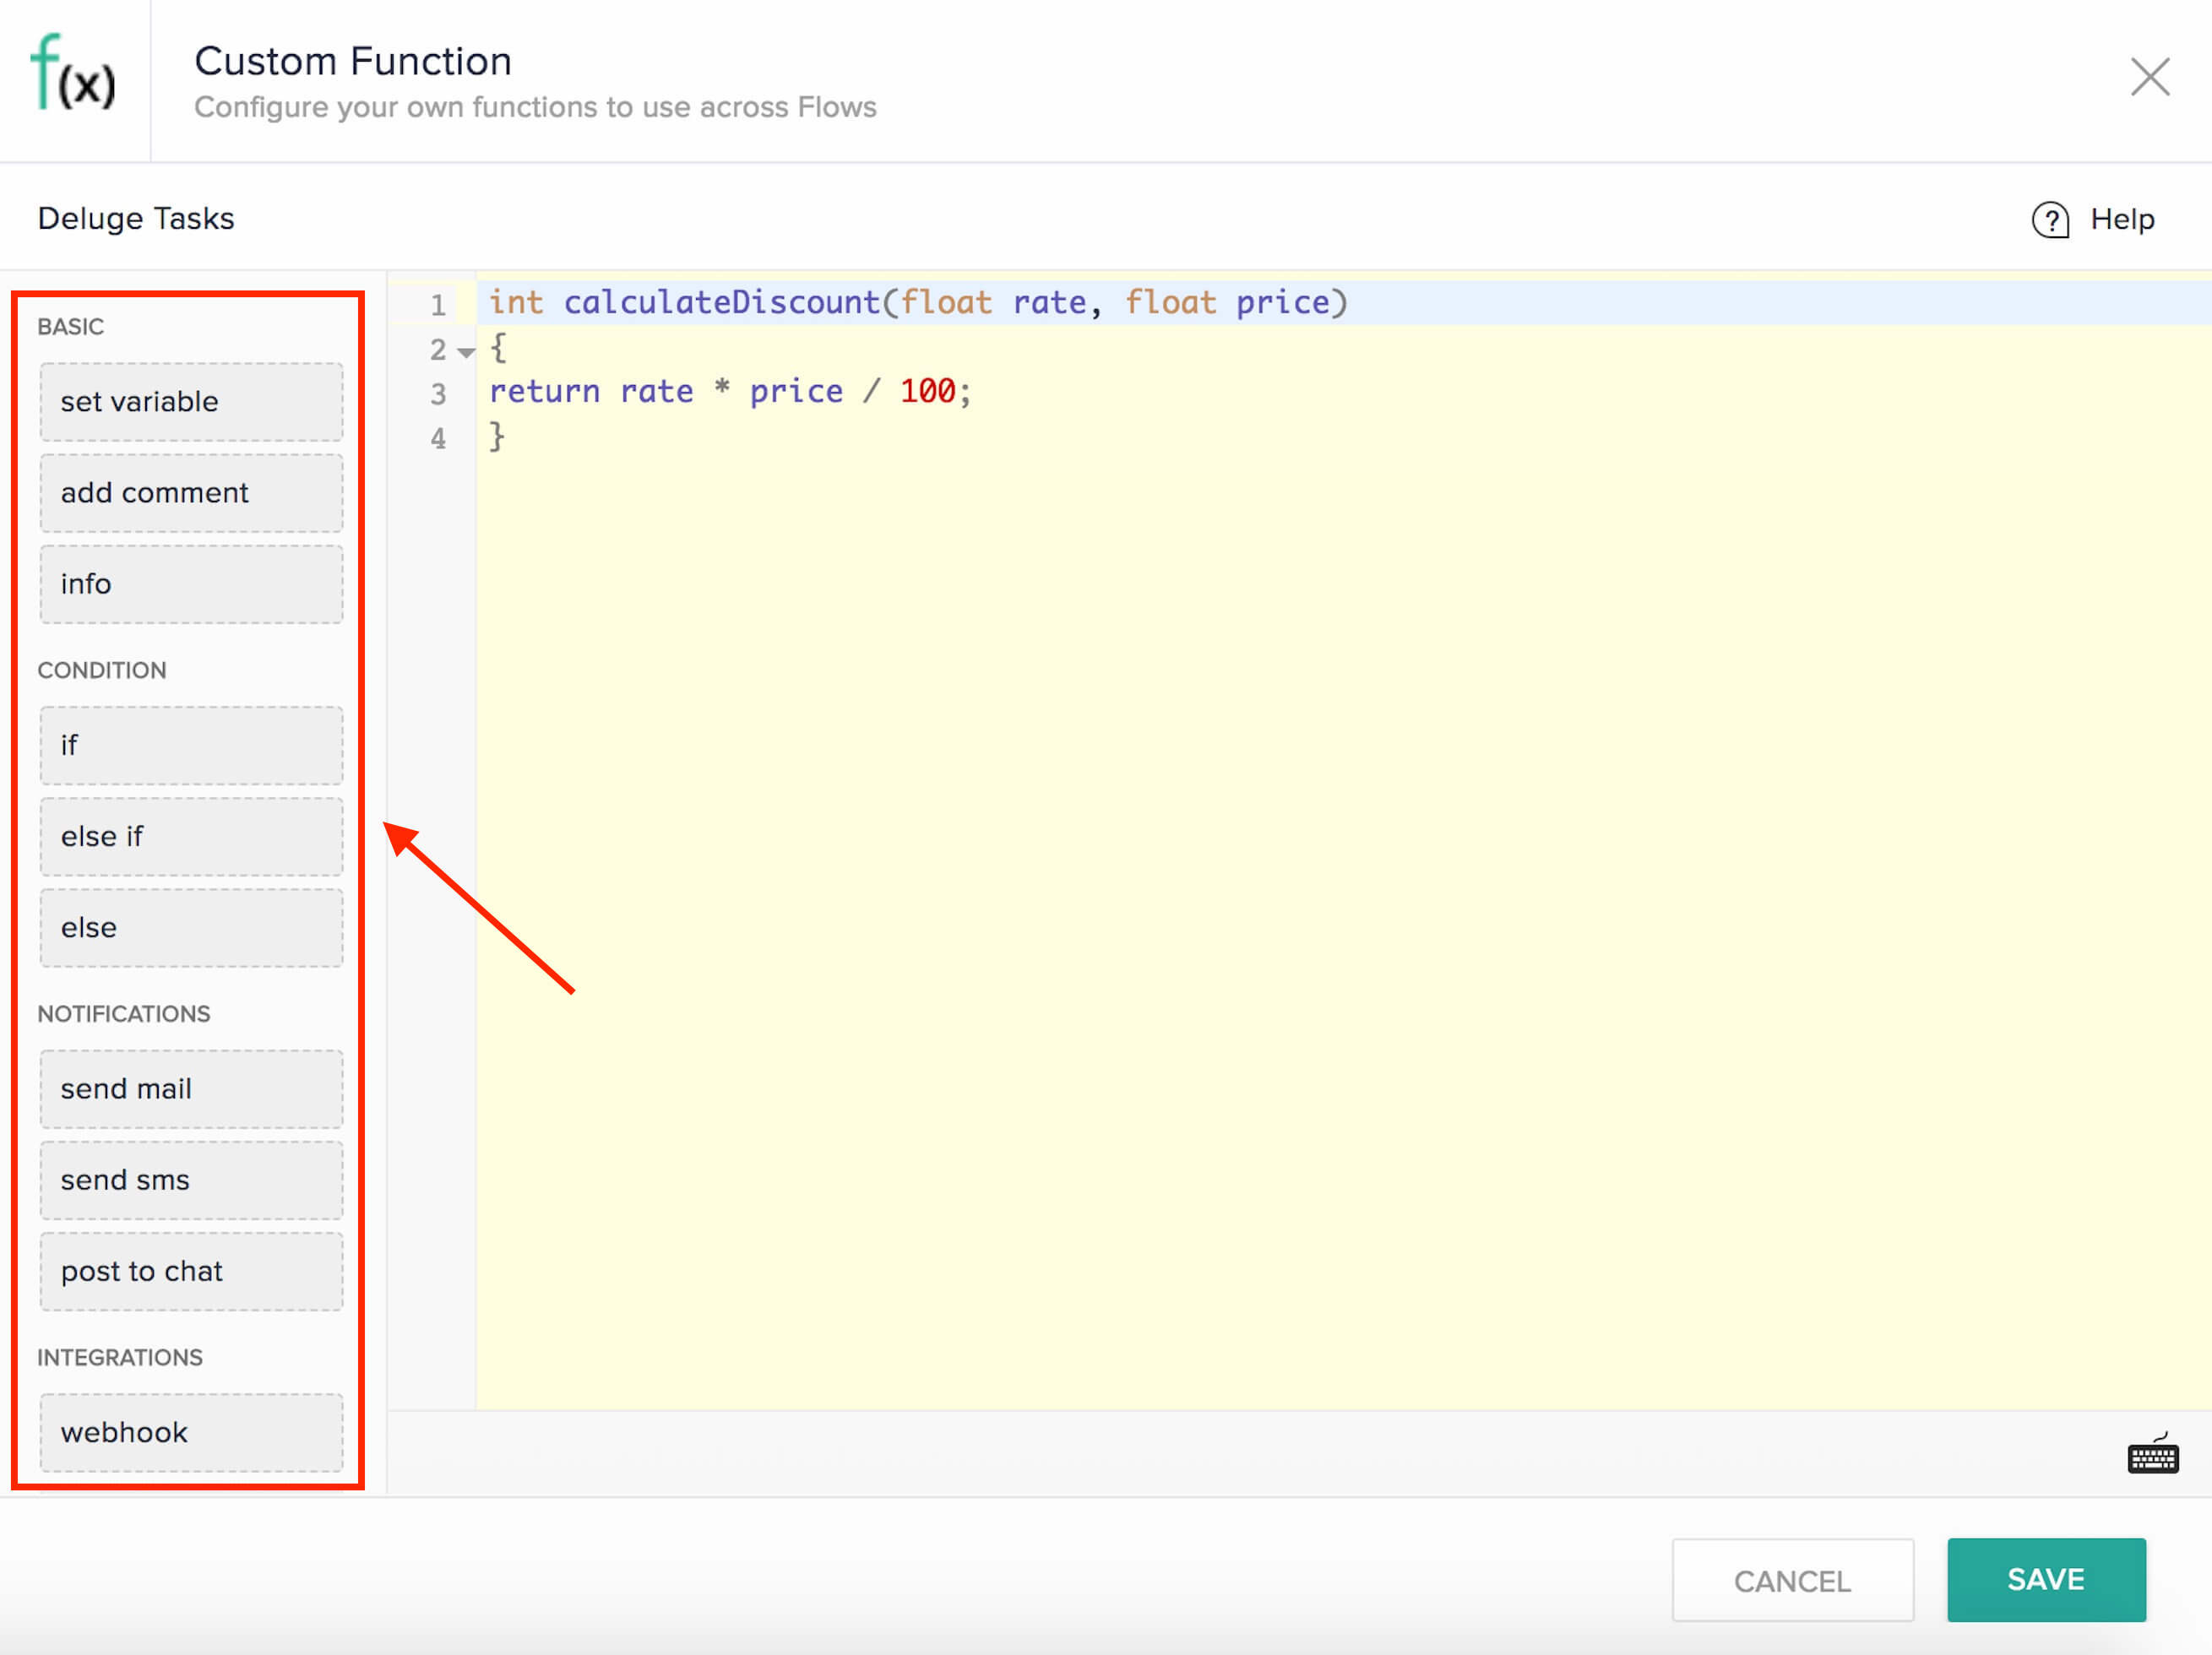Click the keyboard shortcuts icon

click(x=2152, y=1456)
